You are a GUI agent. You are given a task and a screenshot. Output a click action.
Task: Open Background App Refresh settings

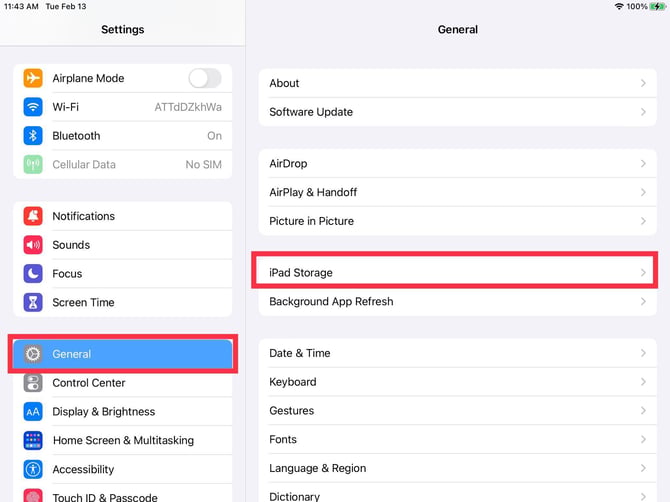coord(458,302)
